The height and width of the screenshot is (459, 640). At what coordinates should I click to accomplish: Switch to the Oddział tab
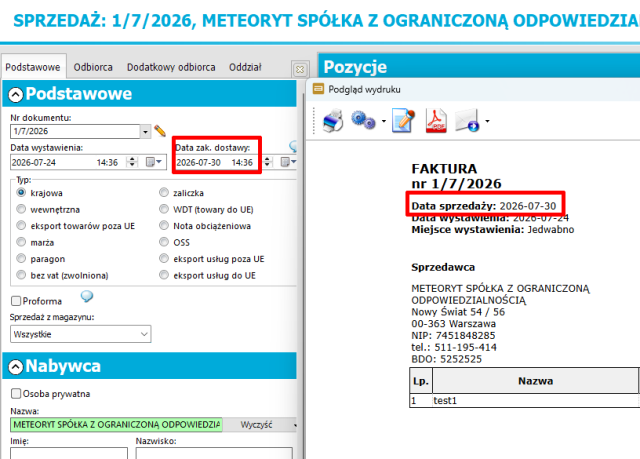[245, 67]
